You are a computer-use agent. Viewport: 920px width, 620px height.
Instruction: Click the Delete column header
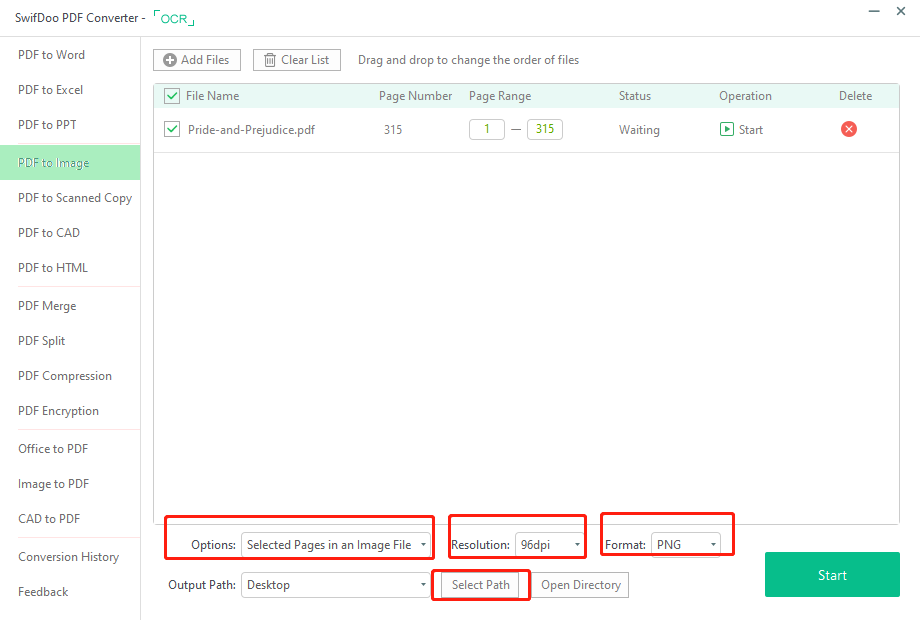click(855, 96)
